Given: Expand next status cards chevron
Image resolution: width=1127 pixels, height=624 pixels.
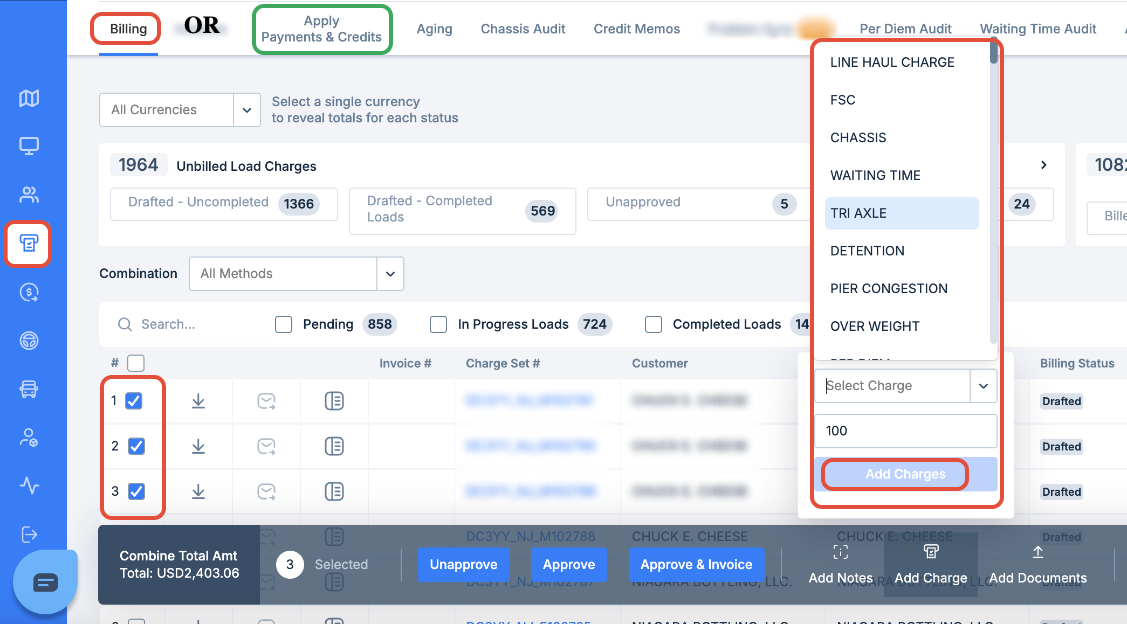Looking at the screenshot, I should [1044, 165].
